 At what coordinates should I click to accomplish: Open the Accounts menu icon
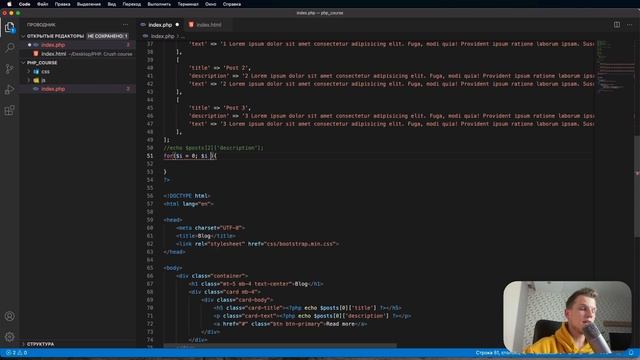coord(9,316)
